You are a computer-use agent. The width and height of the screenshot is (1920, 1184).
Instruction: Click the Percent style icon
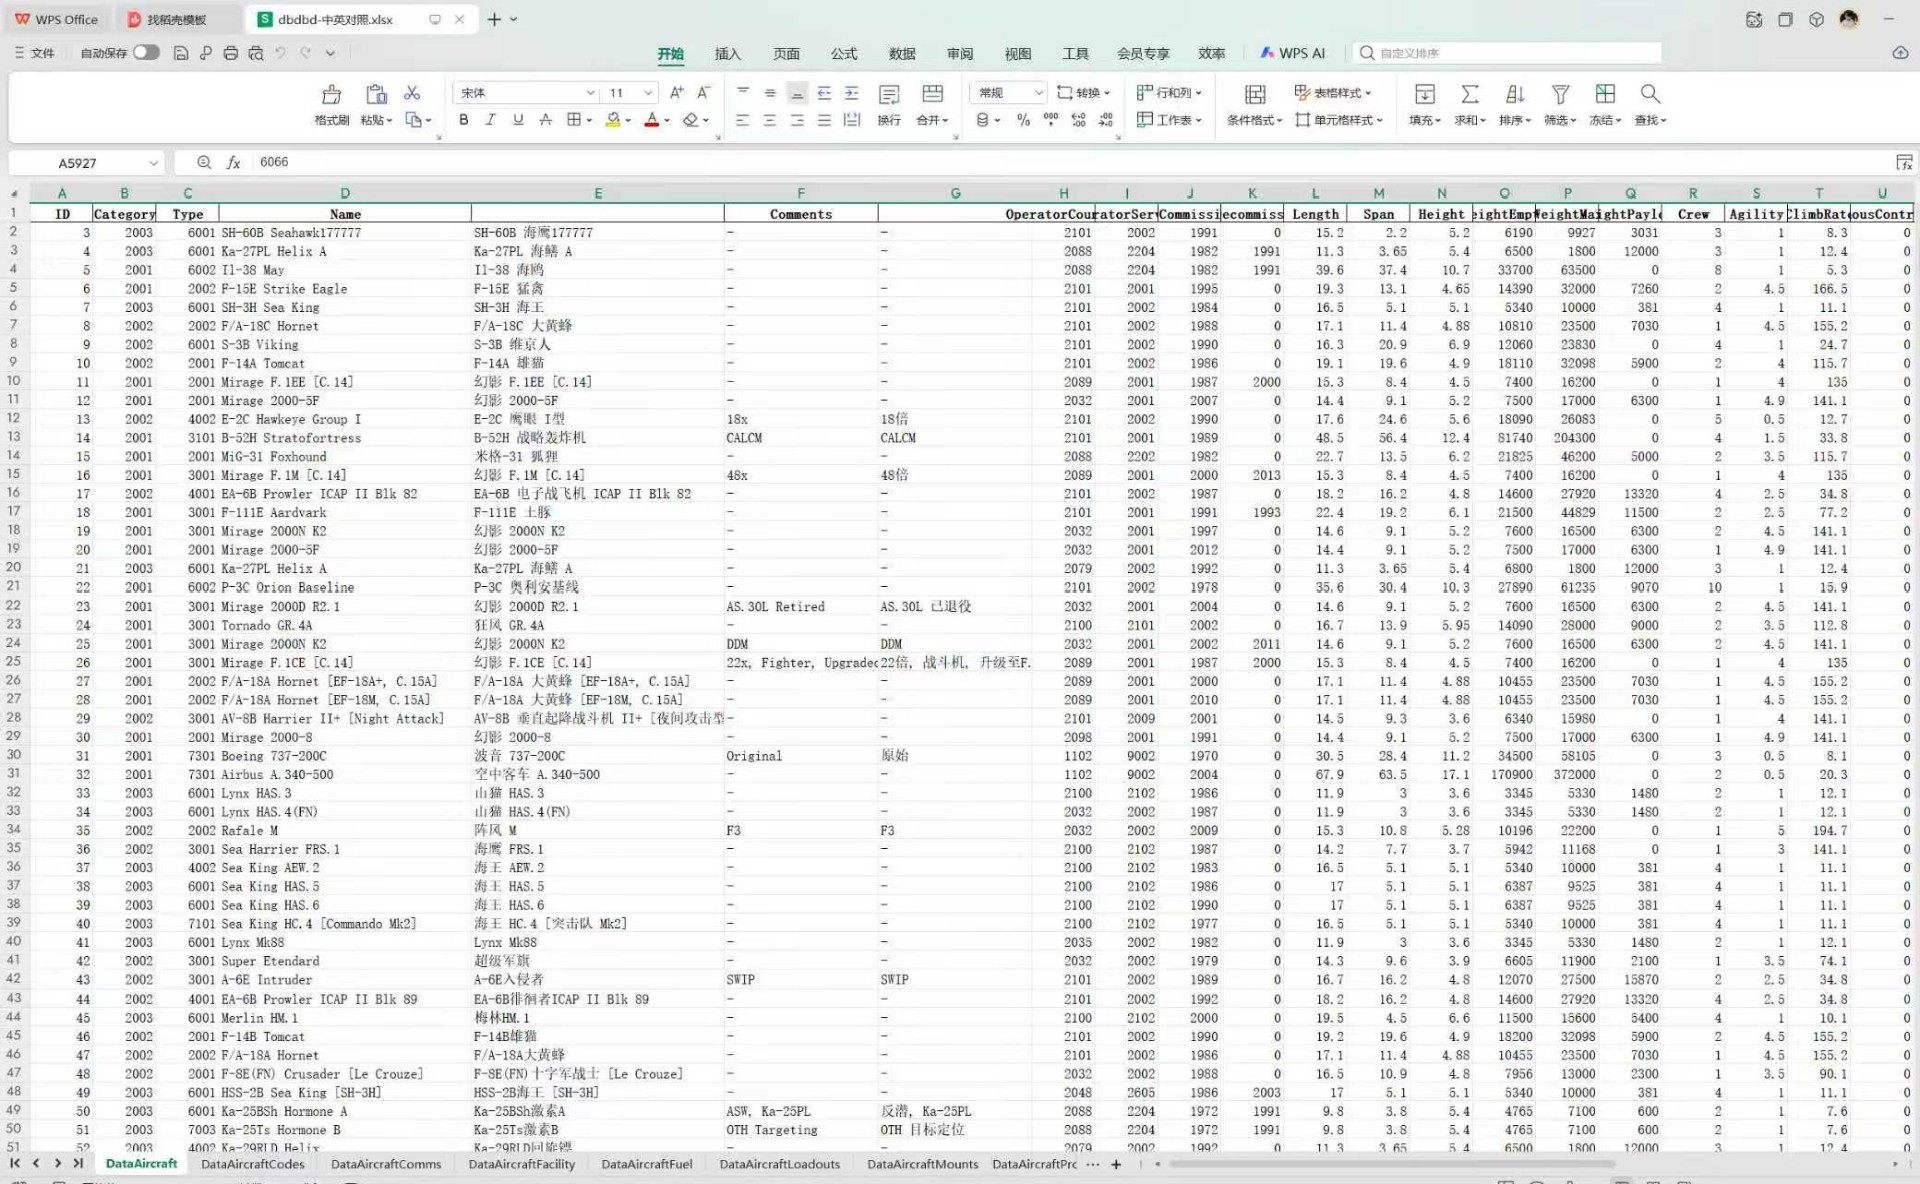click(x=1023, y=120)
